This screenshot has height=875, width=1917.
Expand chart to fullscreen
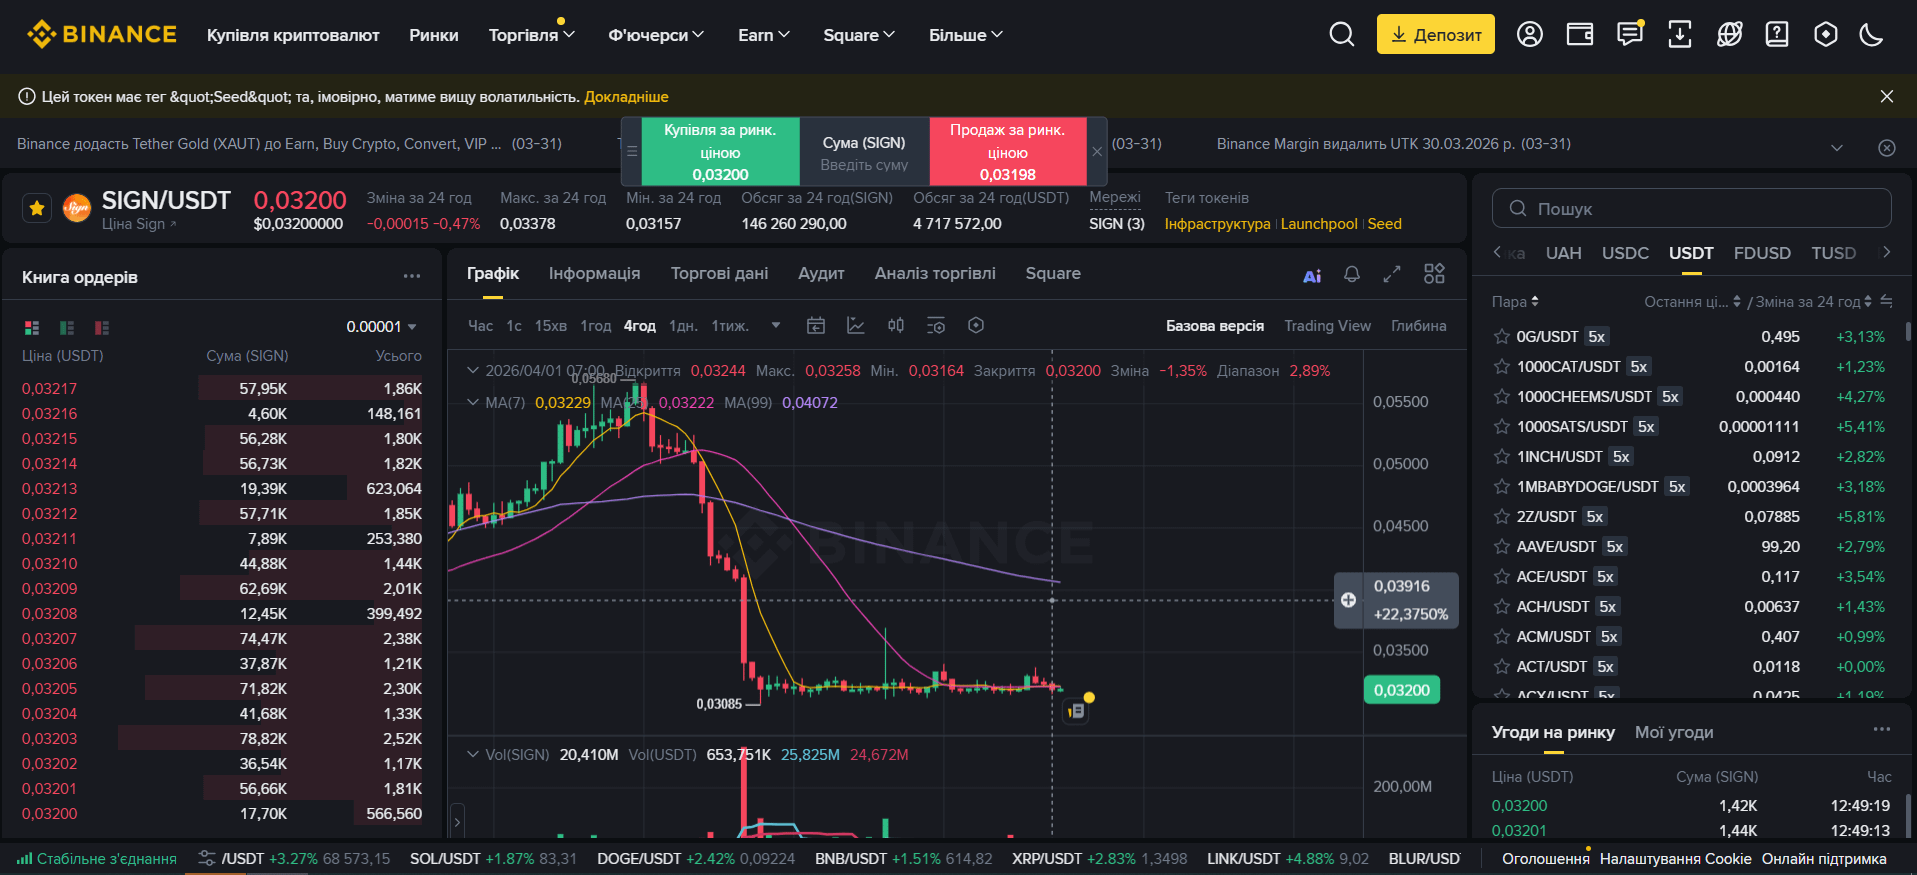[x=1392, y=274]
